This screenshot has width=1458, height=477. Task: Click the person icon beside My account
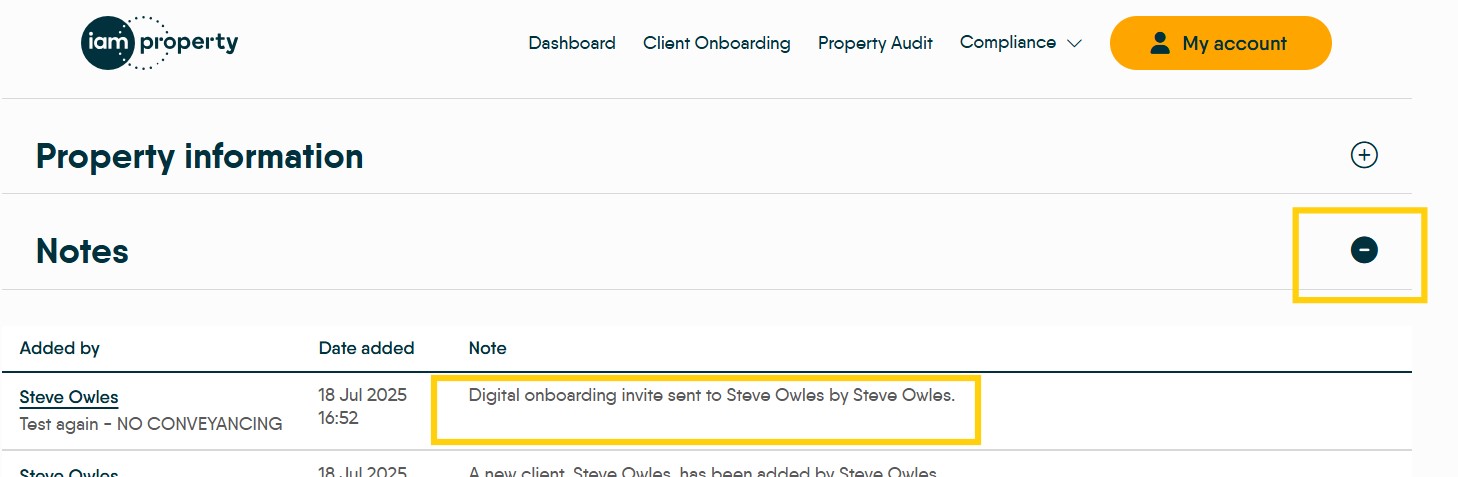coord(1160,43)
